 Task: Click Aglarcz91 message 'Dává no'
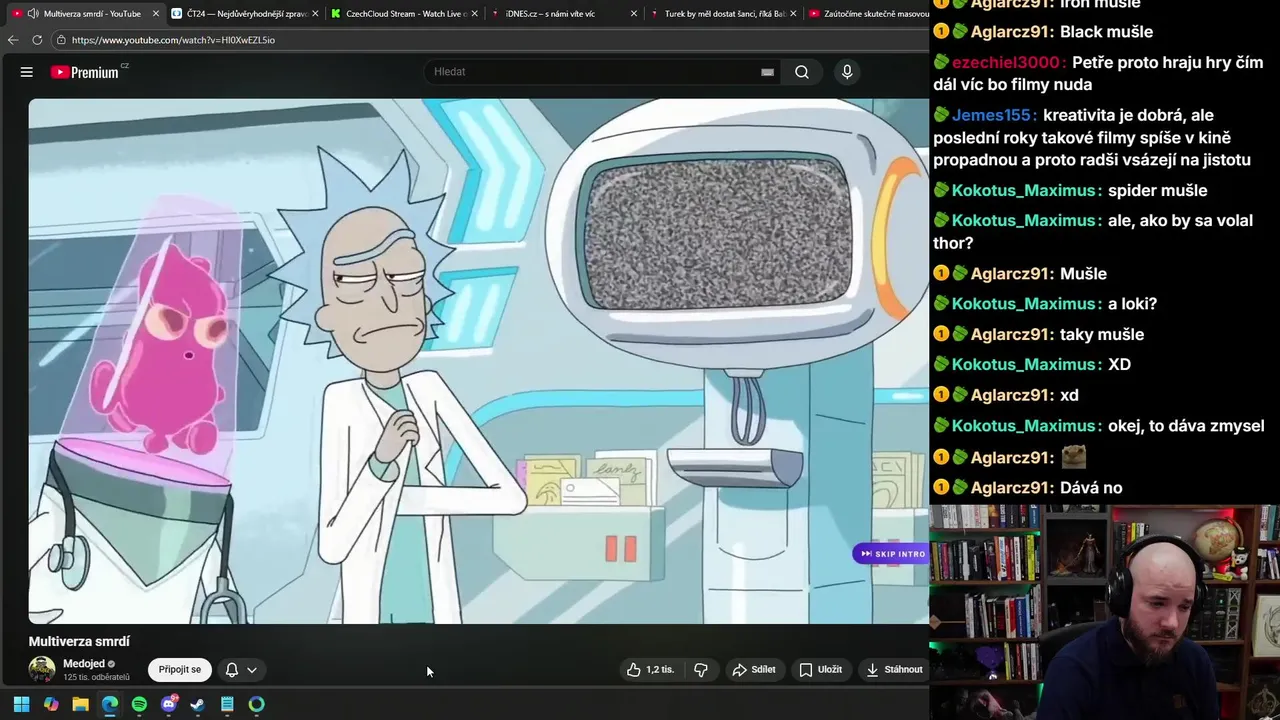coord(1091,488)
